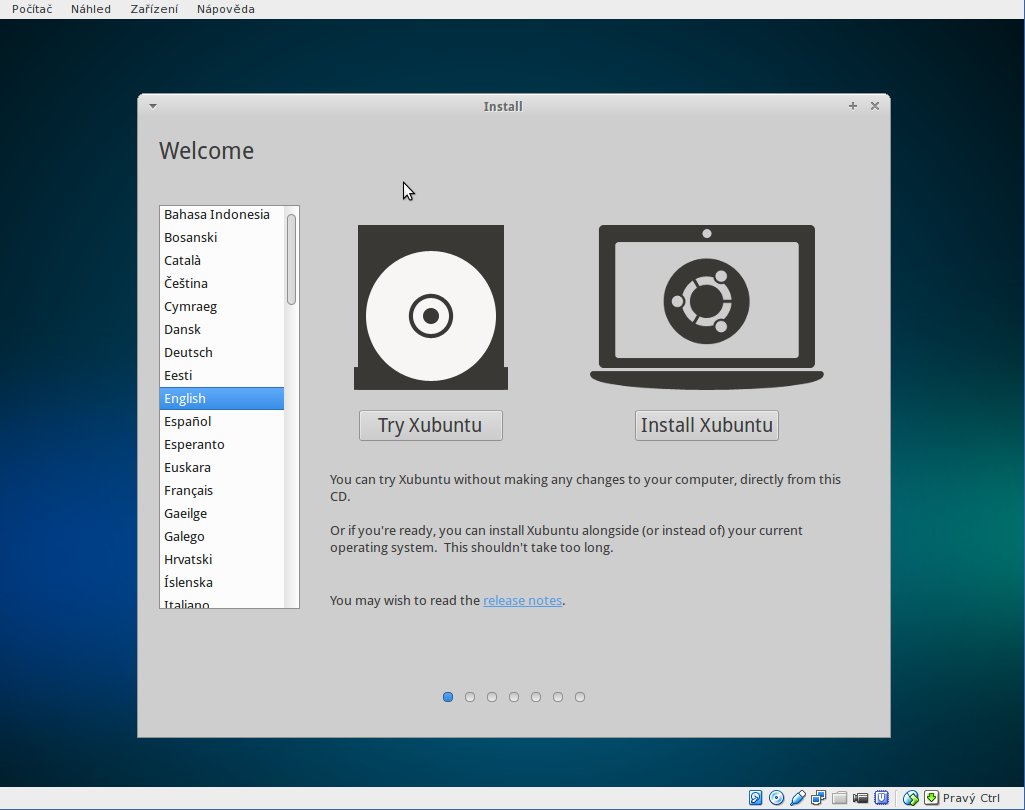The height and width of the screenshot is (810, 1025).
Task: Choose Deutsch as the installer language
Action: point(222,352)
